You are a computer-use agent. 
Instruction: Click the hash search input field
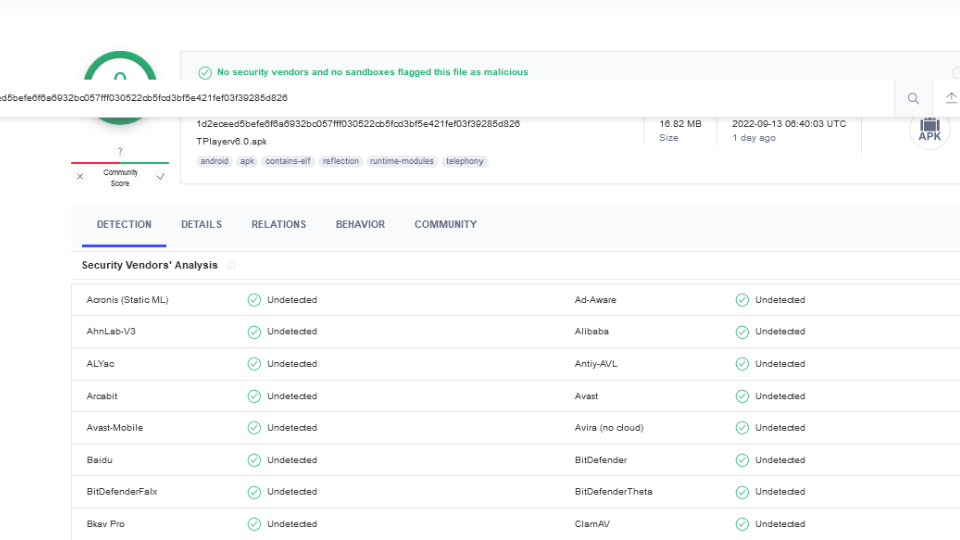pos(447,98)
